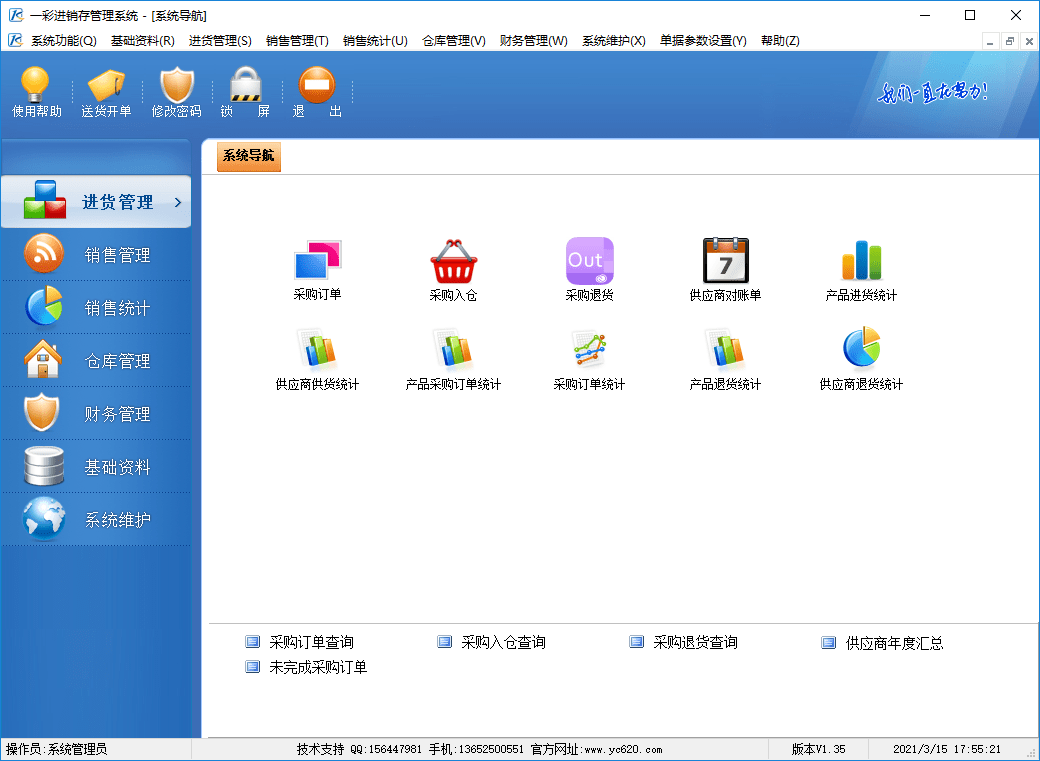
Task: Open the 供应商对账单 supplier statement calendar icon
Action: [725, 262]
